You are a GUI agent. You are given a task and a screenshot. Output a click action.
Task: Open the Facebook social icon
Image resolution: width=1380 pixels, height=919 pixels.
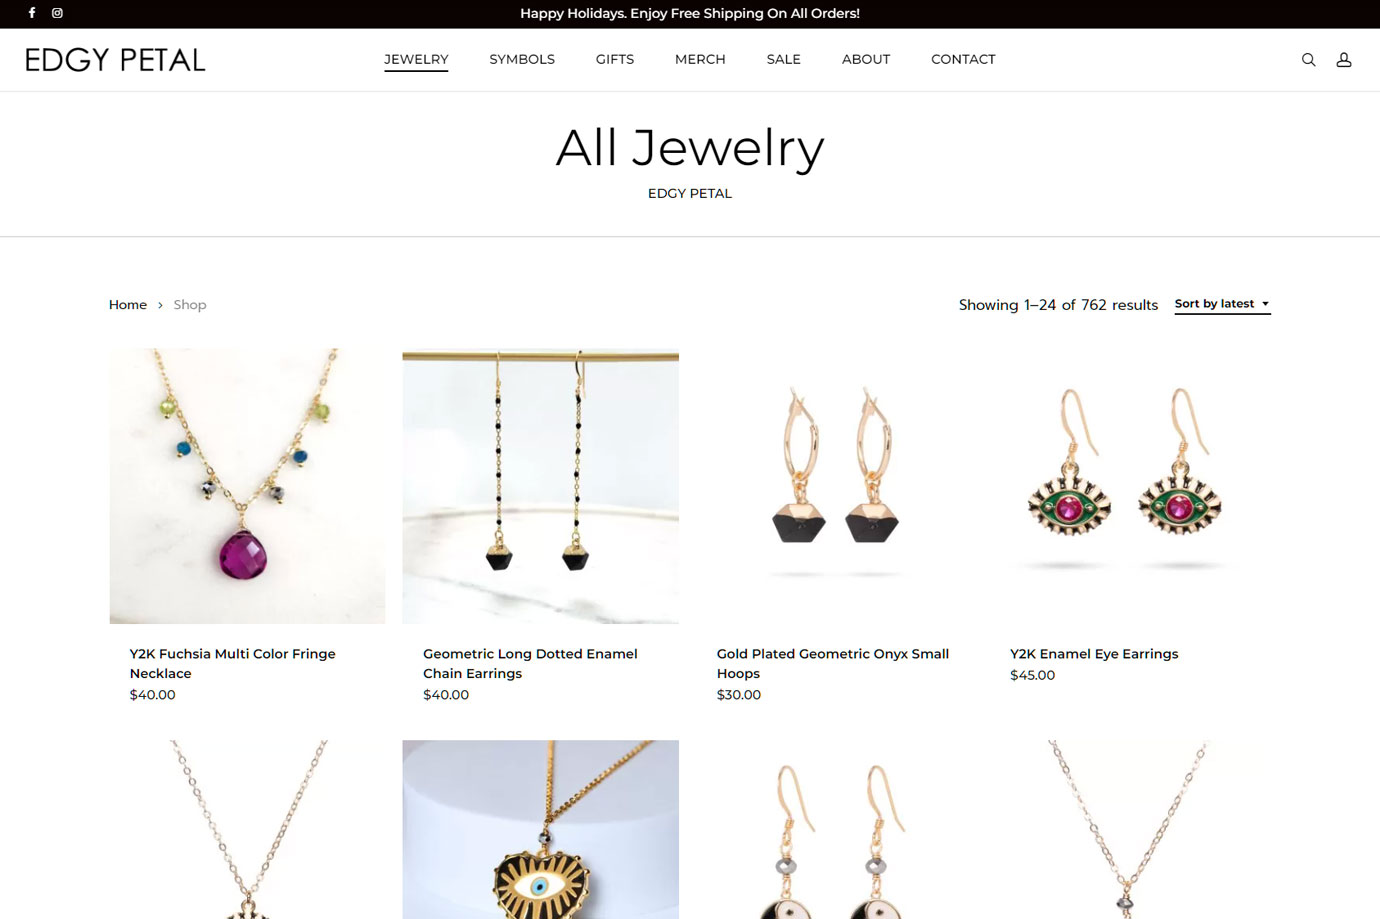tap(32, 13)
